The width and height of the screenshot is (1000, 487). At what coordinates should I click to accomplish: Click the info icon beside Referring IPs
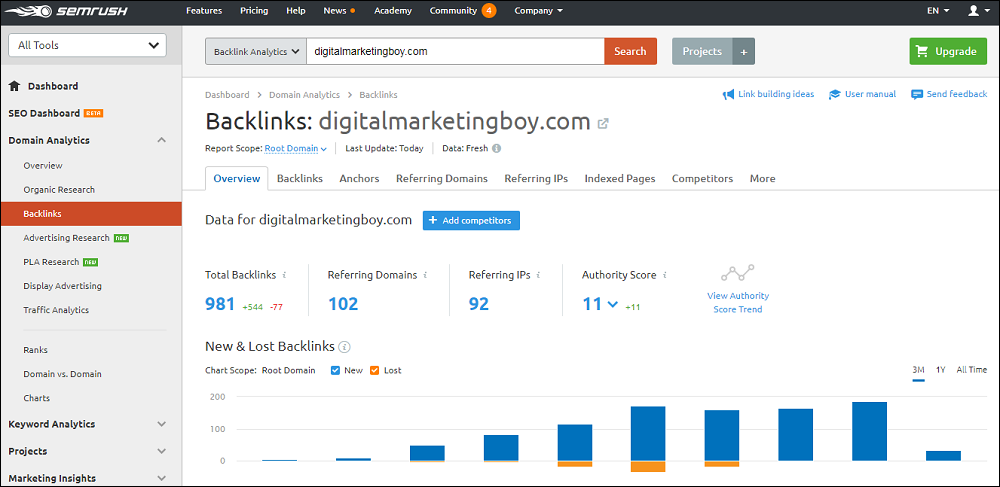[x=538, y=275]
